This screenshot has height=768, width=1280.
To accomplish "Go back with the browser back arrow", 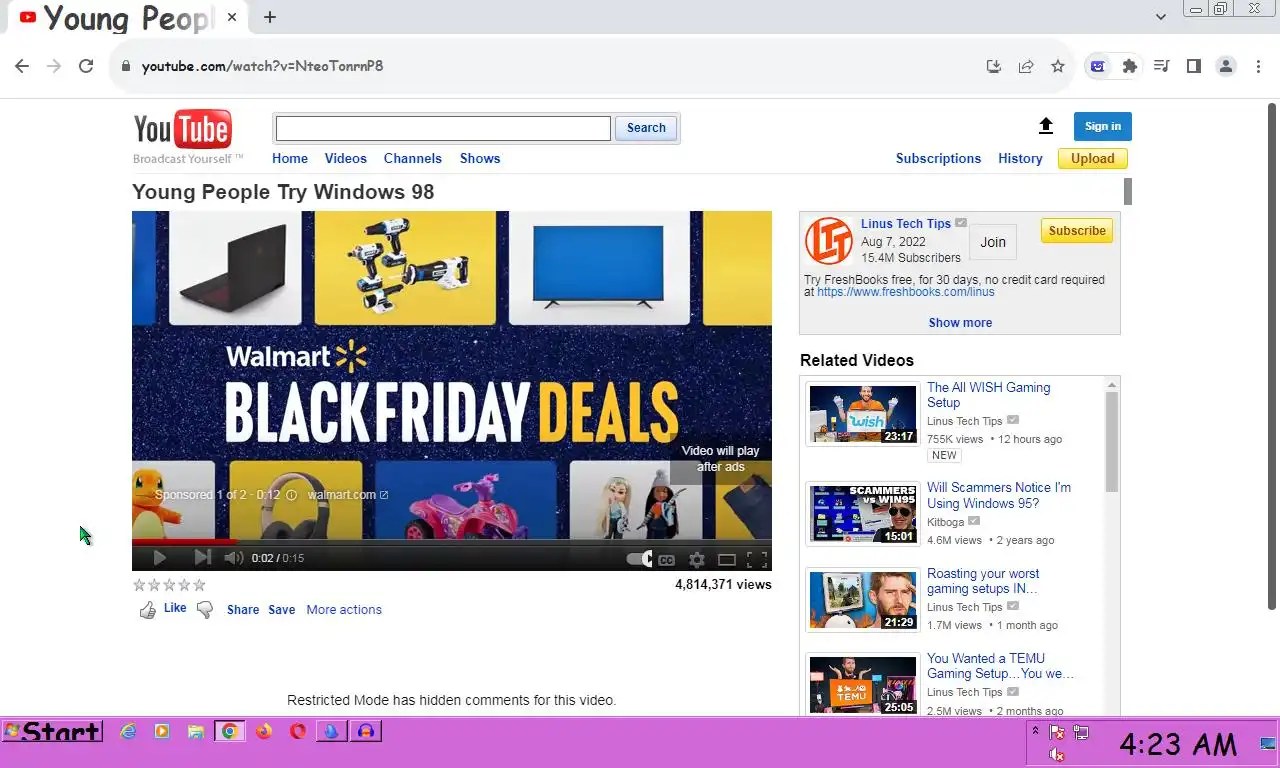I will point(22,66).
